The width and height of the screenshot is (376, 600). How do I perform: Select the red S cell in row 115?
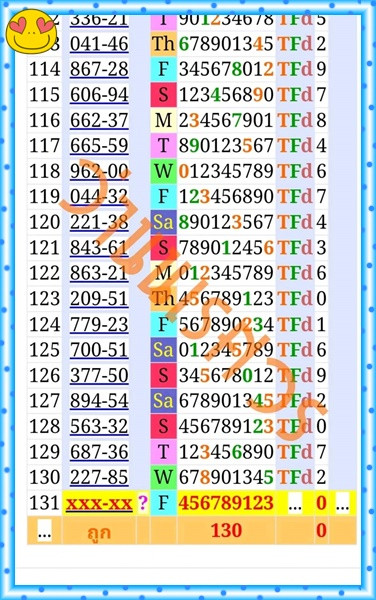163,95
